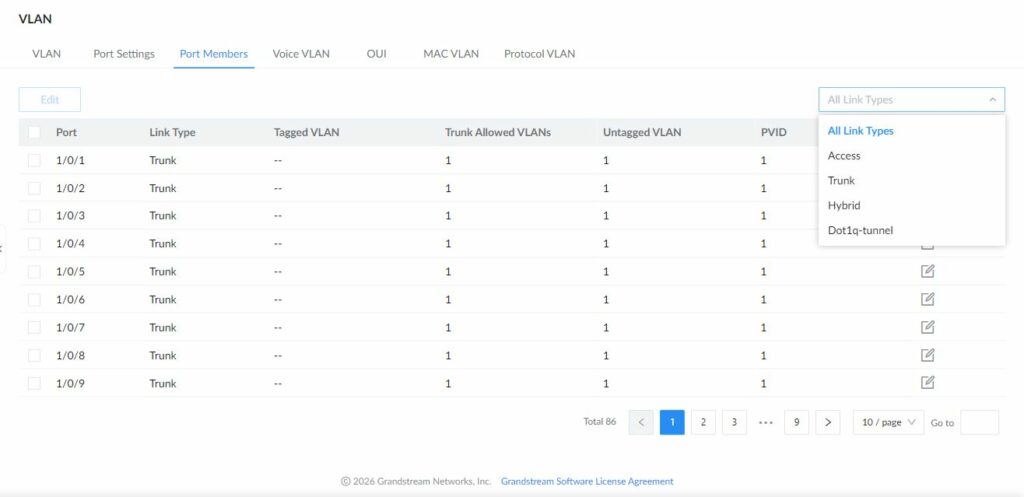Go to the next page arrow
This screenshot has width=1024, height=497.
[x=828, y=423]
